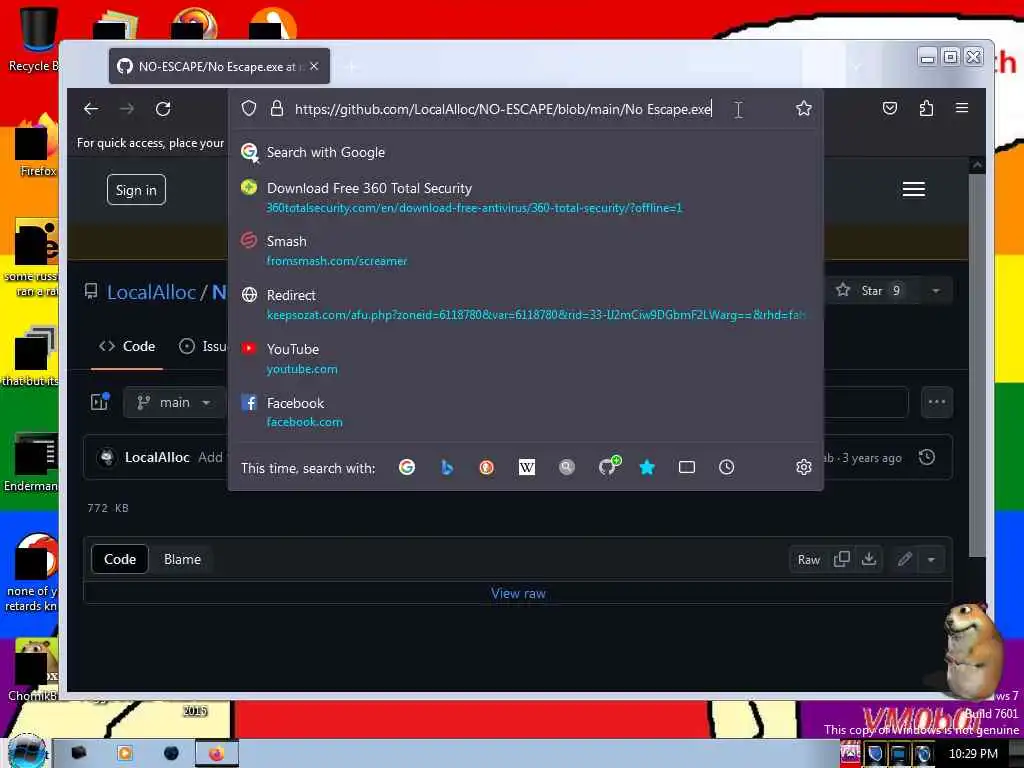Open the Windows Start button
Screen dimensions: 1024x768
coord(26,752)
